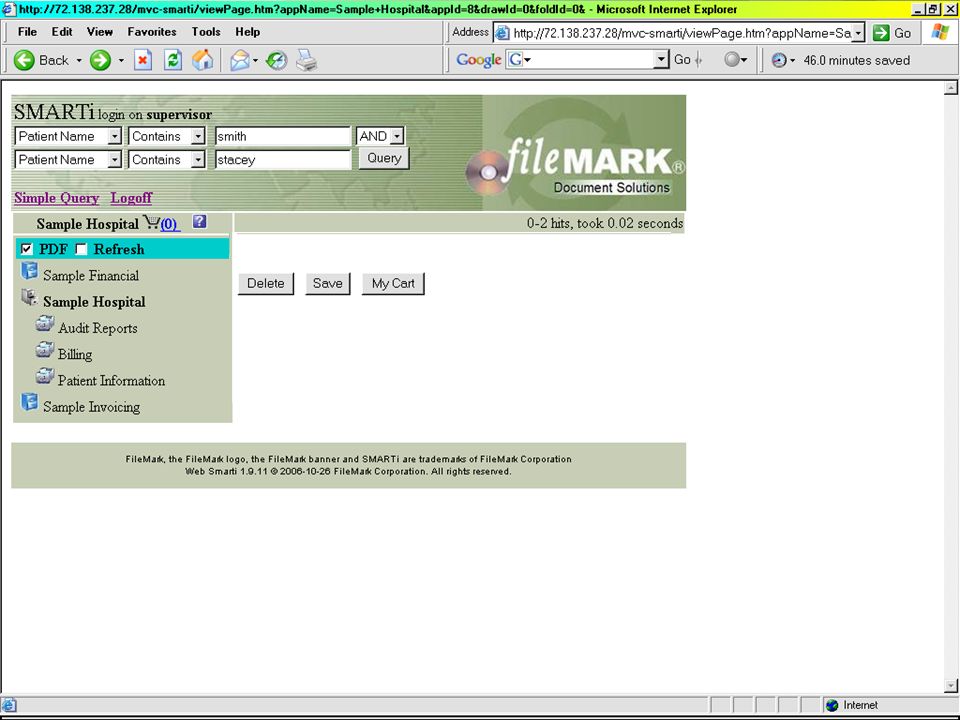Click the minutes saved clock icon

pyautogui.click(x=779, y=60)
